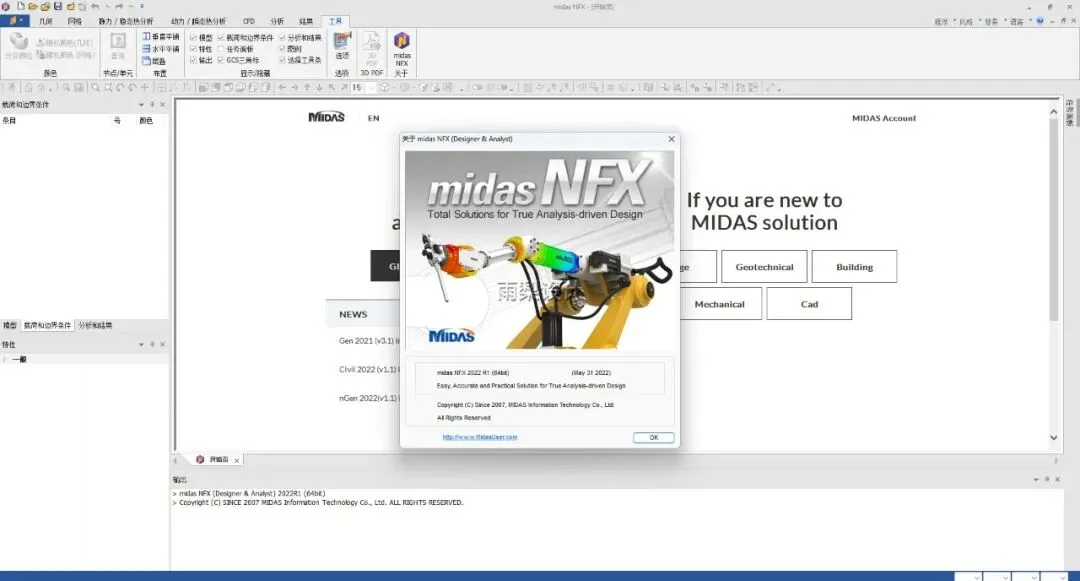Toggle the 特性 checkbox in 显示/隐藏 group
1080x581 pixels.
193,49
